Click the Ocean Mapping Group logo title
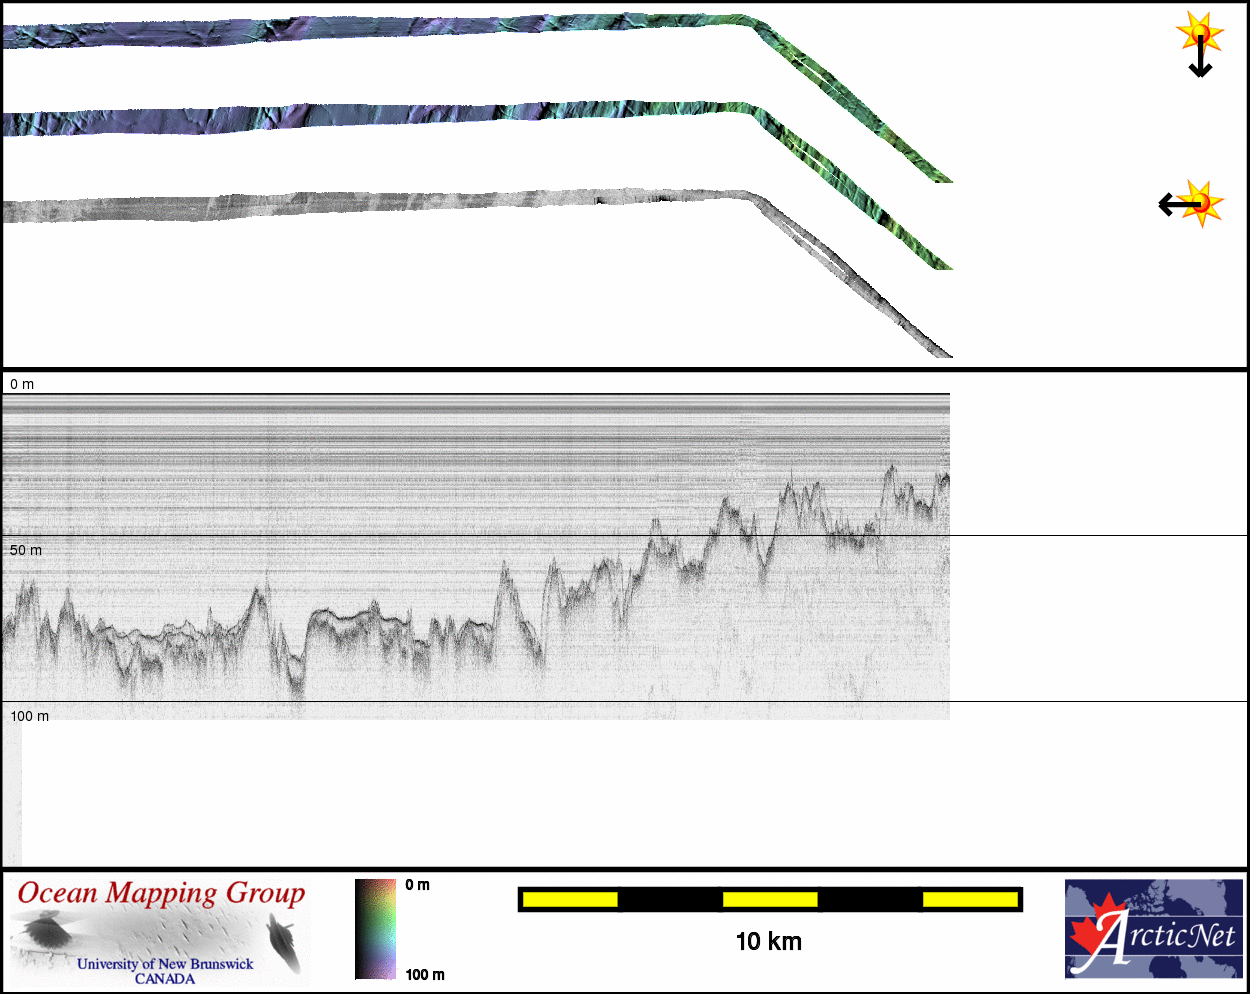Viewport: 1250px width, 994px height. (161, 893)
